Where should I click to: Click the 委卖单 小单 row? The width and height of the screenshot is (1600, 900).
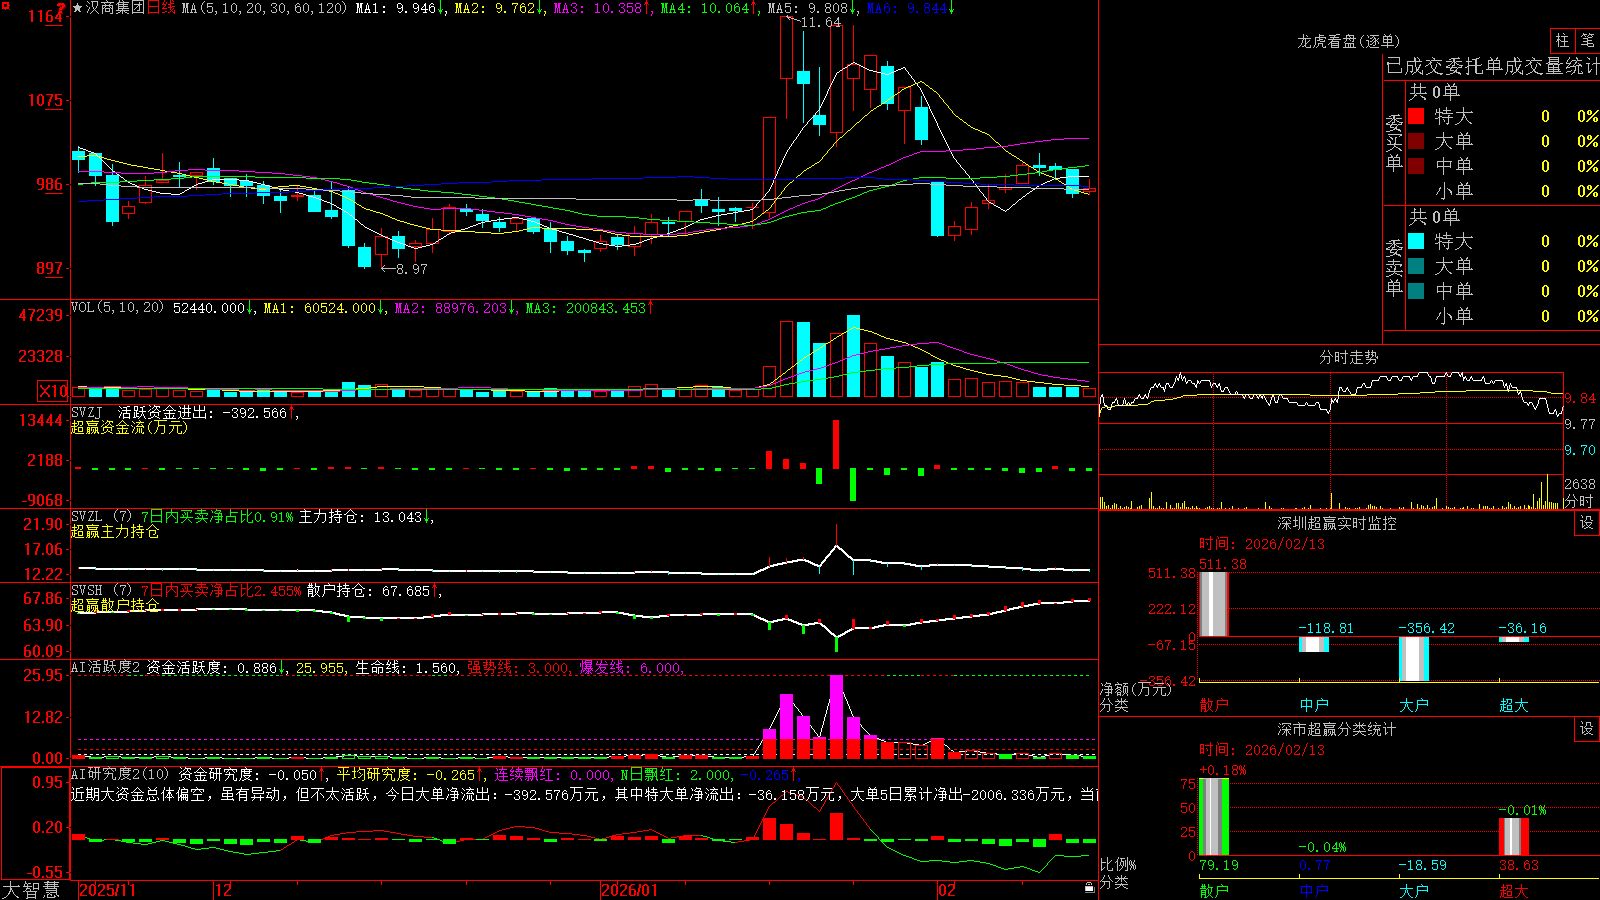(x=1504, y=316)
